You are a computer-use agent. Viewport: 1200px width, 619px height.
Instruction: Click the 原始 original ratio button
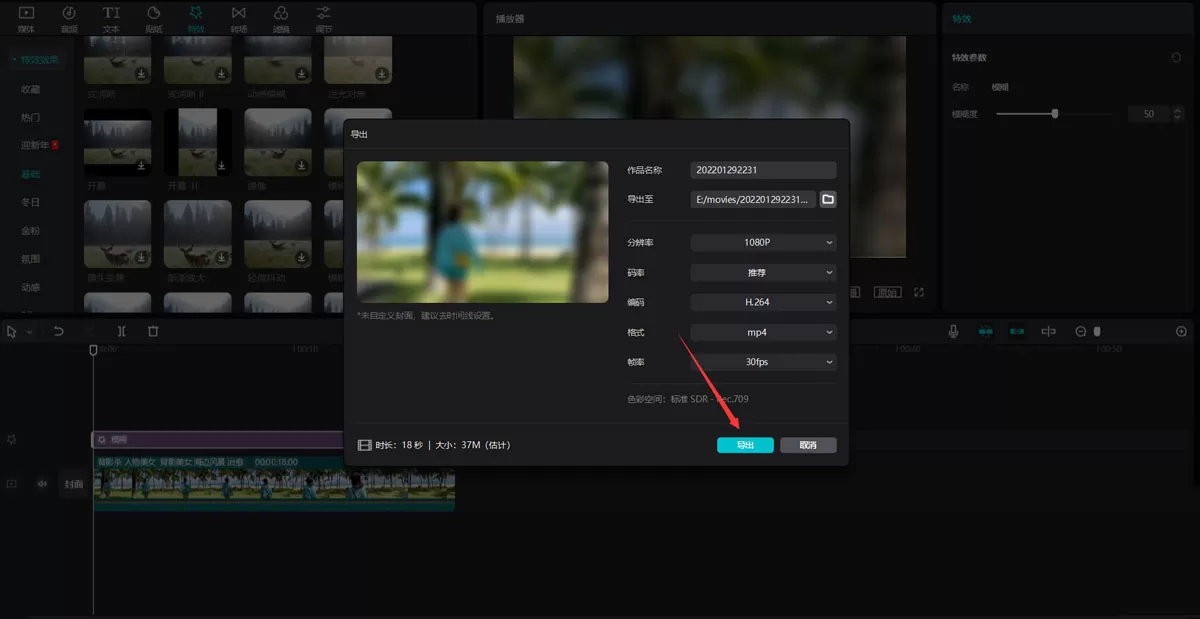[x=887, y=293]
